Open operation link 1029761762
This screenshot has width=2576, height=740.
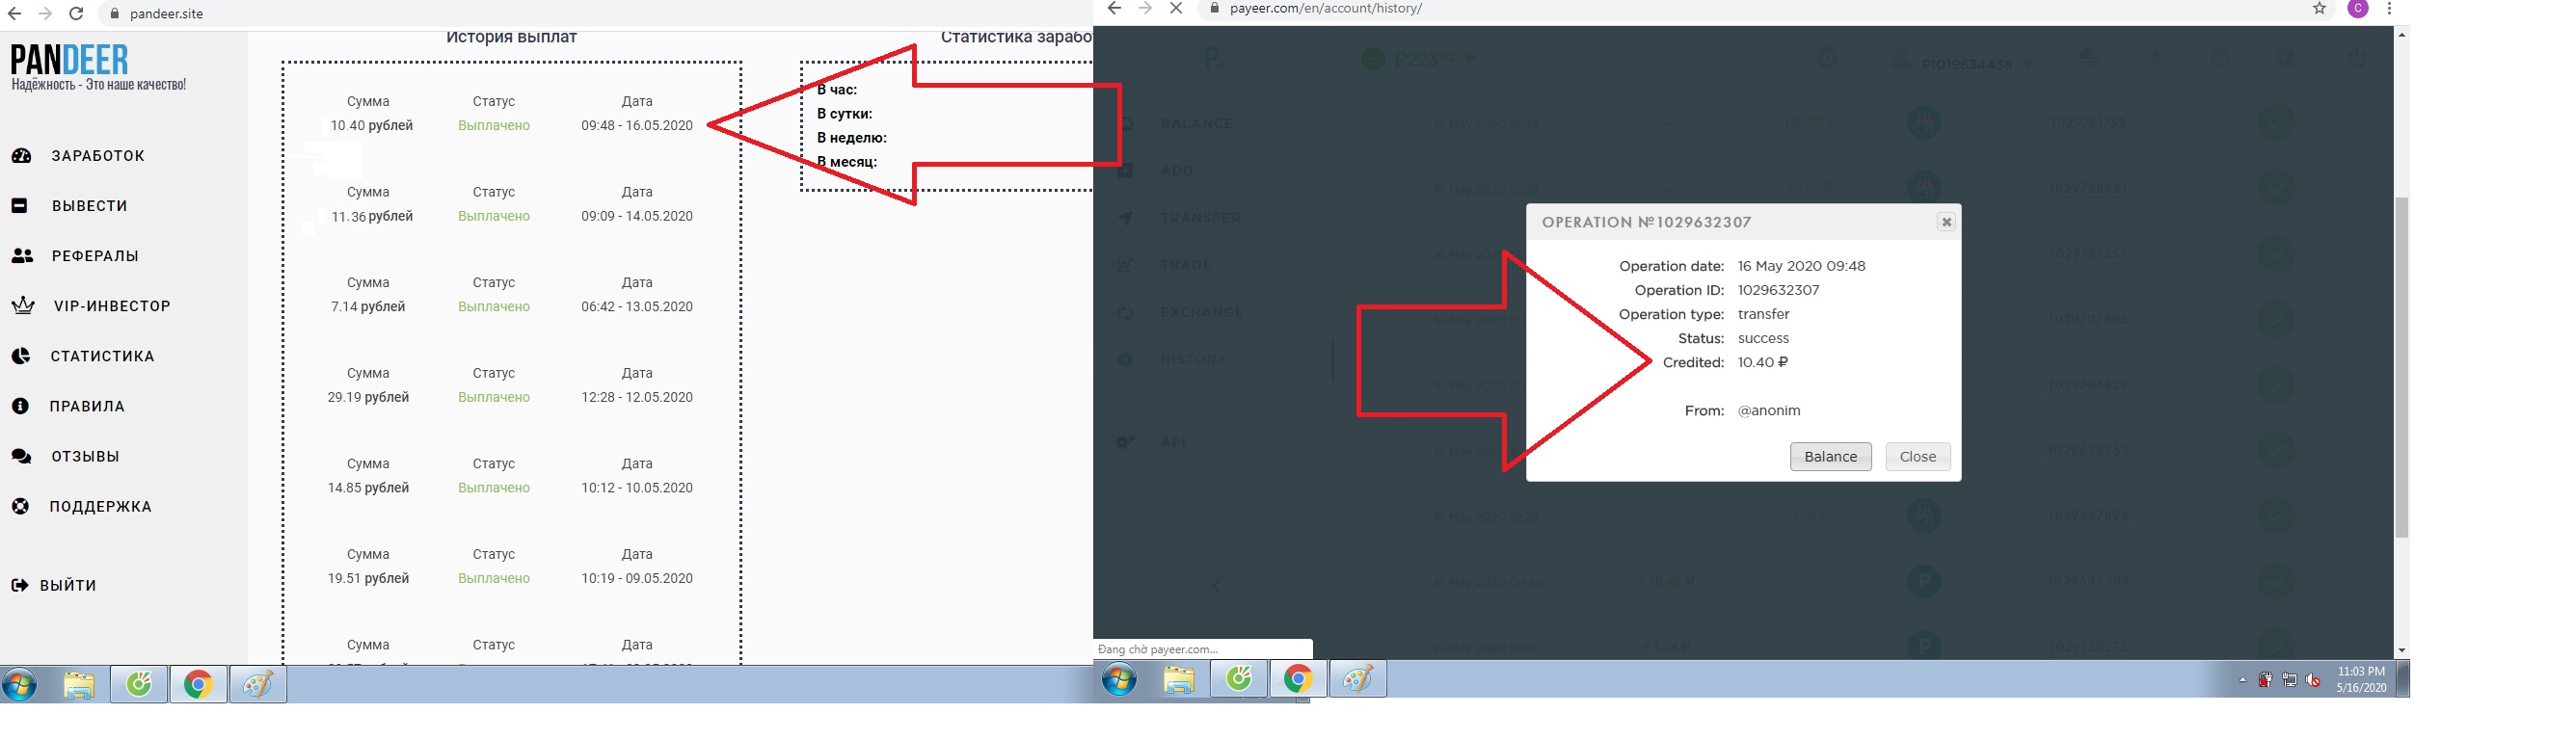[2088, 122]
